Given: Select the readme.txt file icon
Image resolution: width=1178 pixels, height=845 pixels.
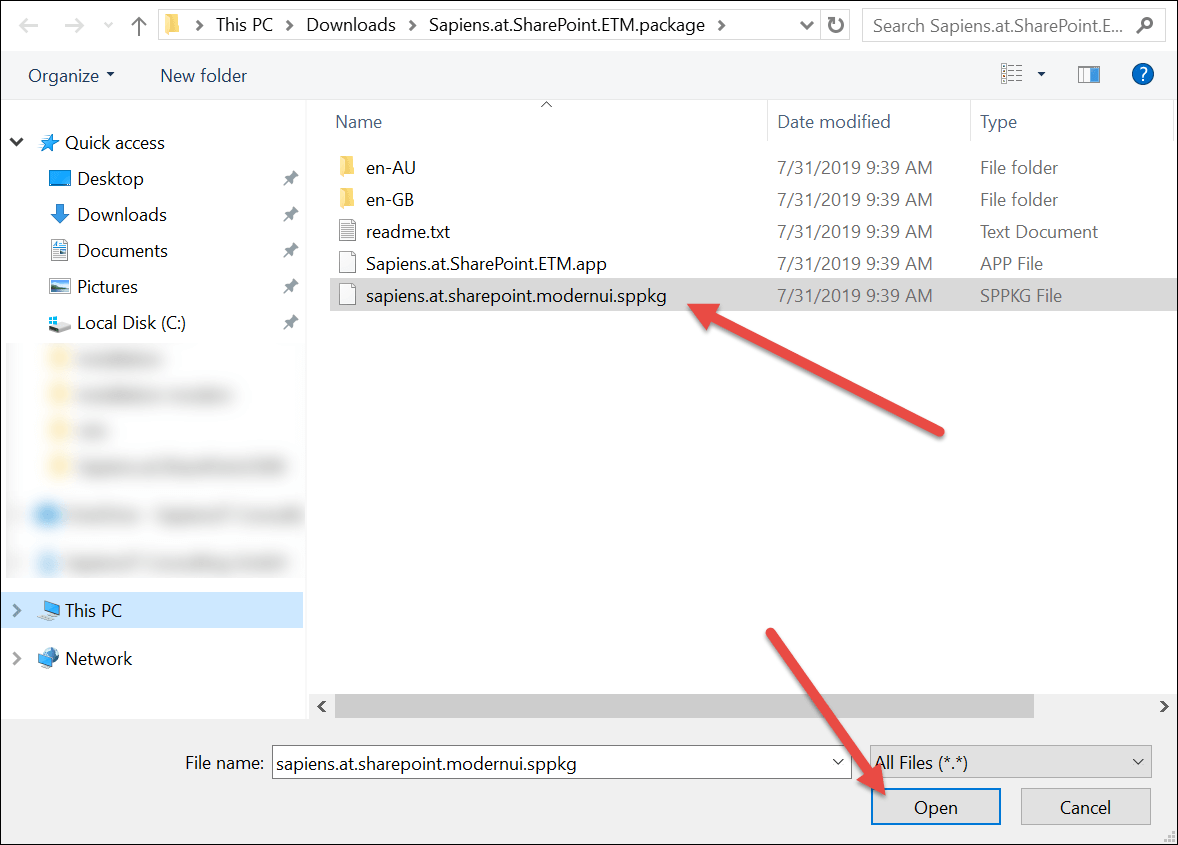Looking at the screenshot, I should pos(347,231).
